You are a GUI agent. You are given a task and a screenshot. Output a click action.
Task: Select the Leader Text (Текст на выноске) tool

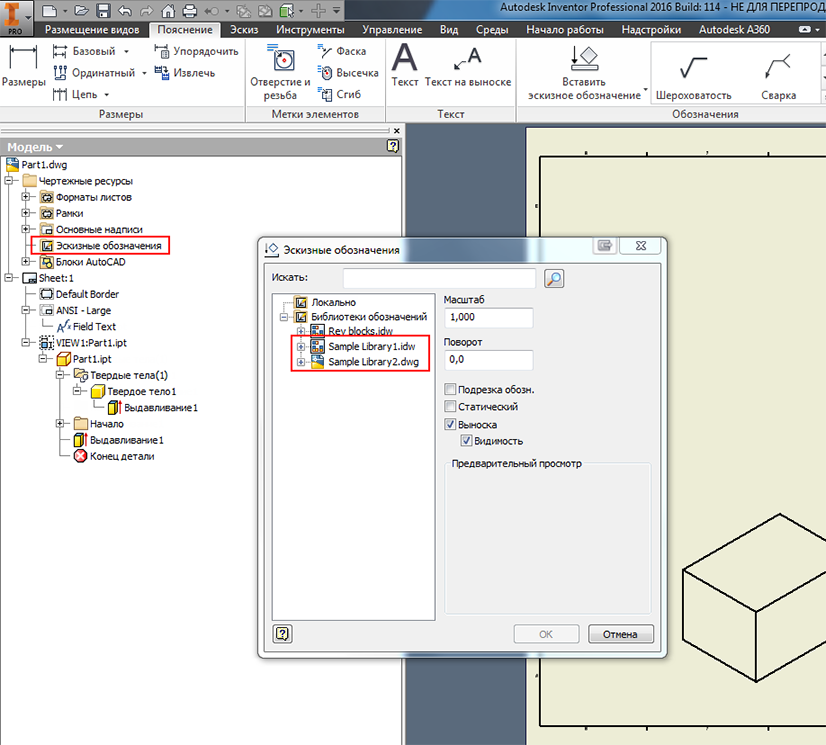point(468,66)
